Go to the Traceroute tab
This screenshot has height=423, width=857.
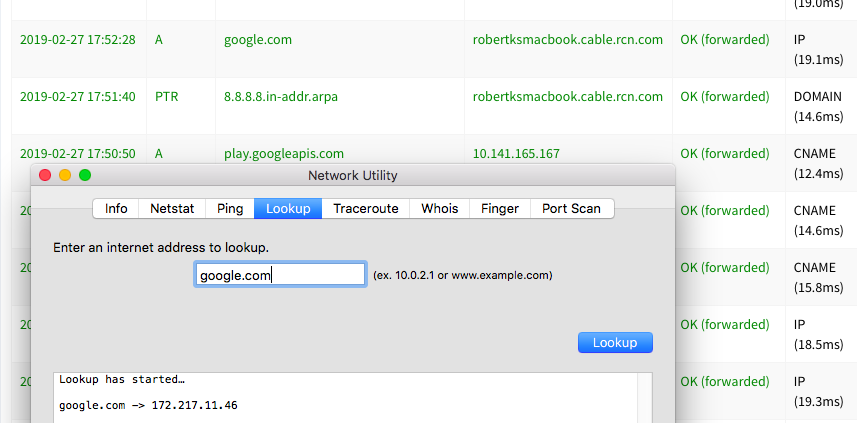click(x=366, y=208)
